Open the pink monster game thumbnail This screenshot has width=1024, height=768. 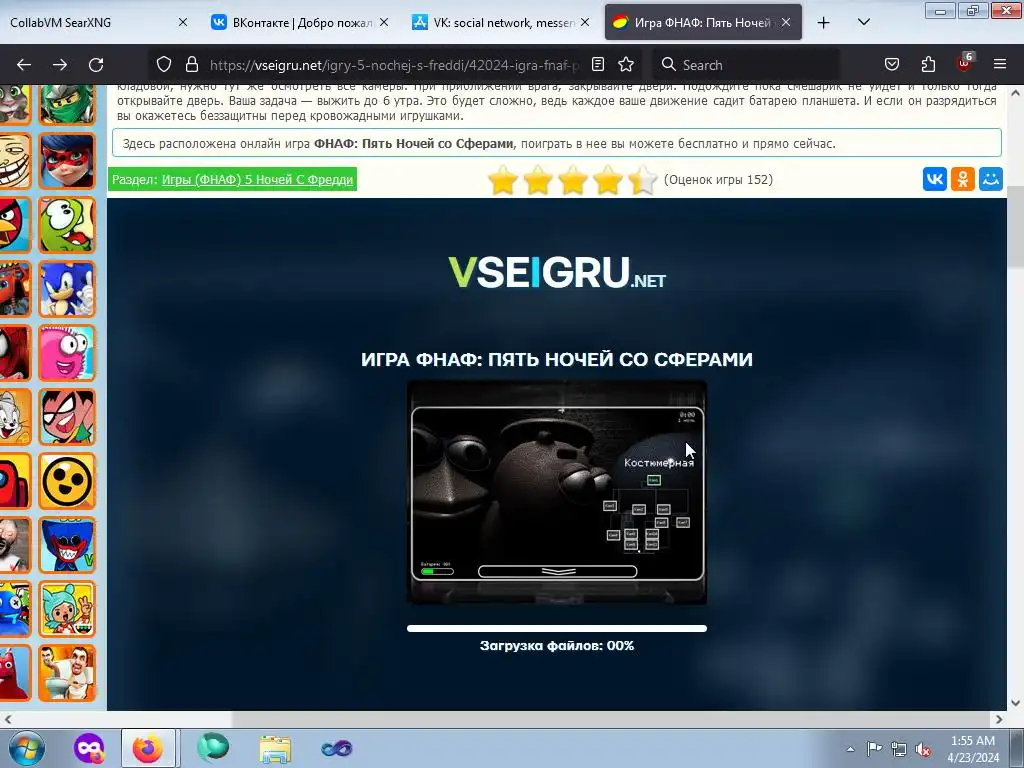point(67,353)
